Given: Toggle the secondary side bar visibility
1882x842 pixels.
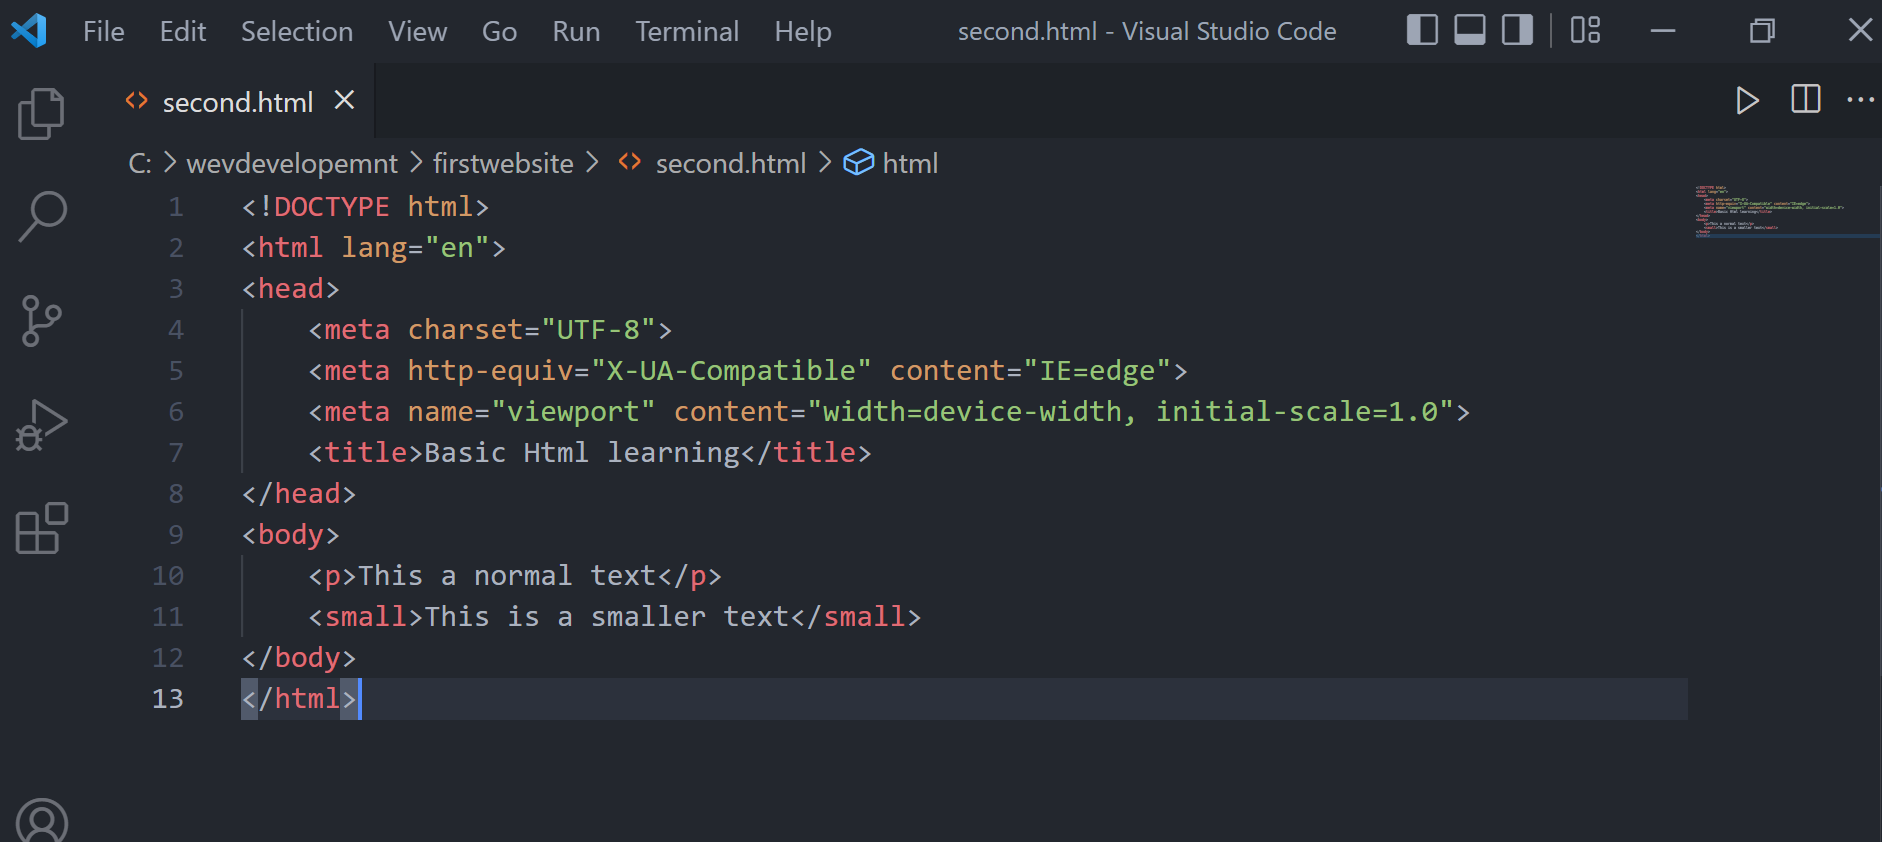Looking at the screenshot, I should (x=1517, y=31).
